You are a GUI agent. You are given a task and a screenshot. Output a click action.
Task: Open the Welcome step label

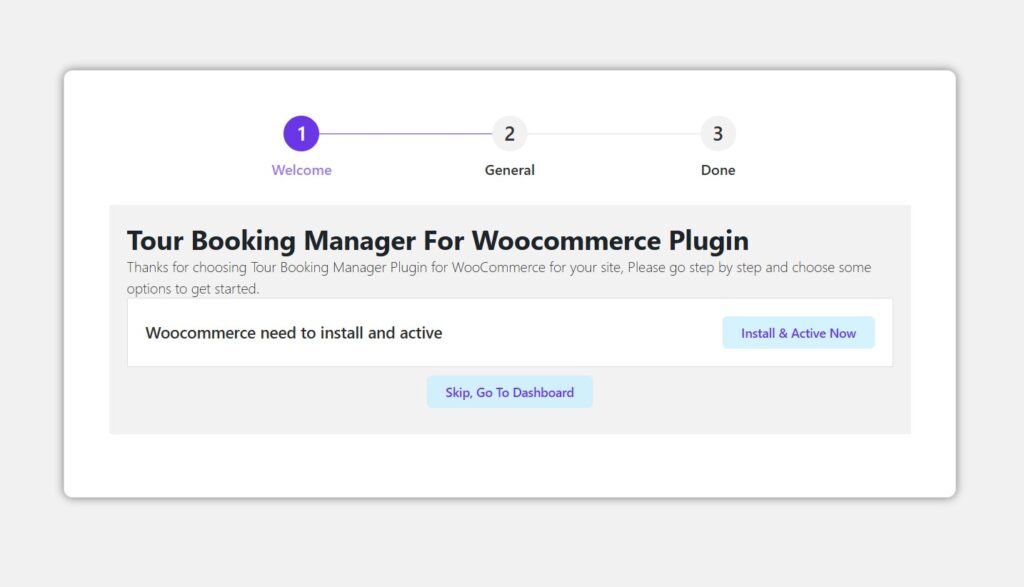tap(302, 170)
